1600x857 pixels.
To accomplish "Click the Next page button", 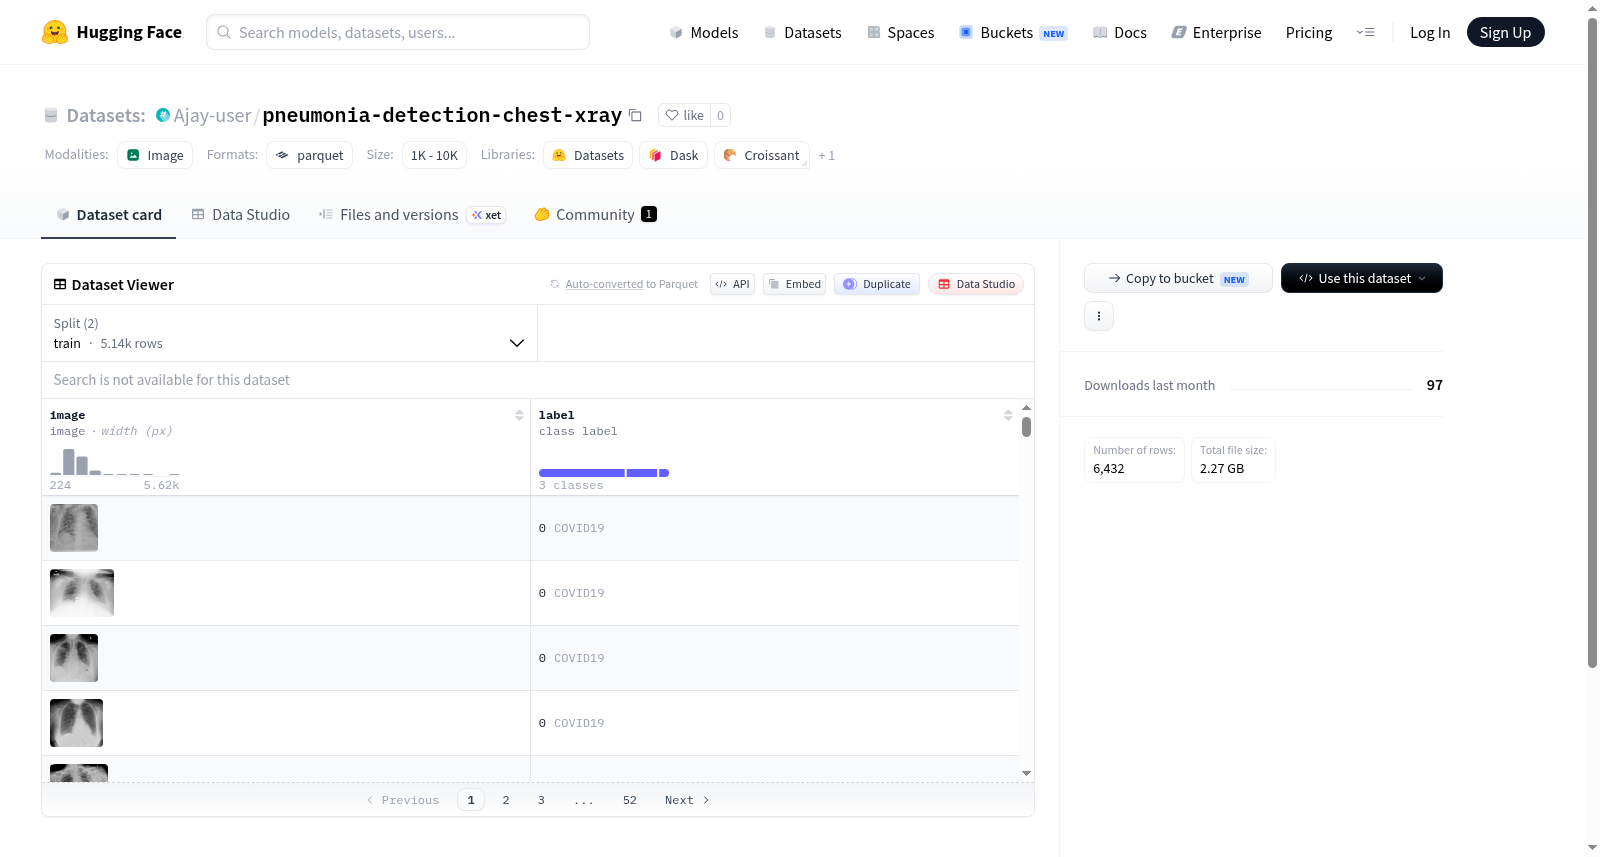I will 687,800.
